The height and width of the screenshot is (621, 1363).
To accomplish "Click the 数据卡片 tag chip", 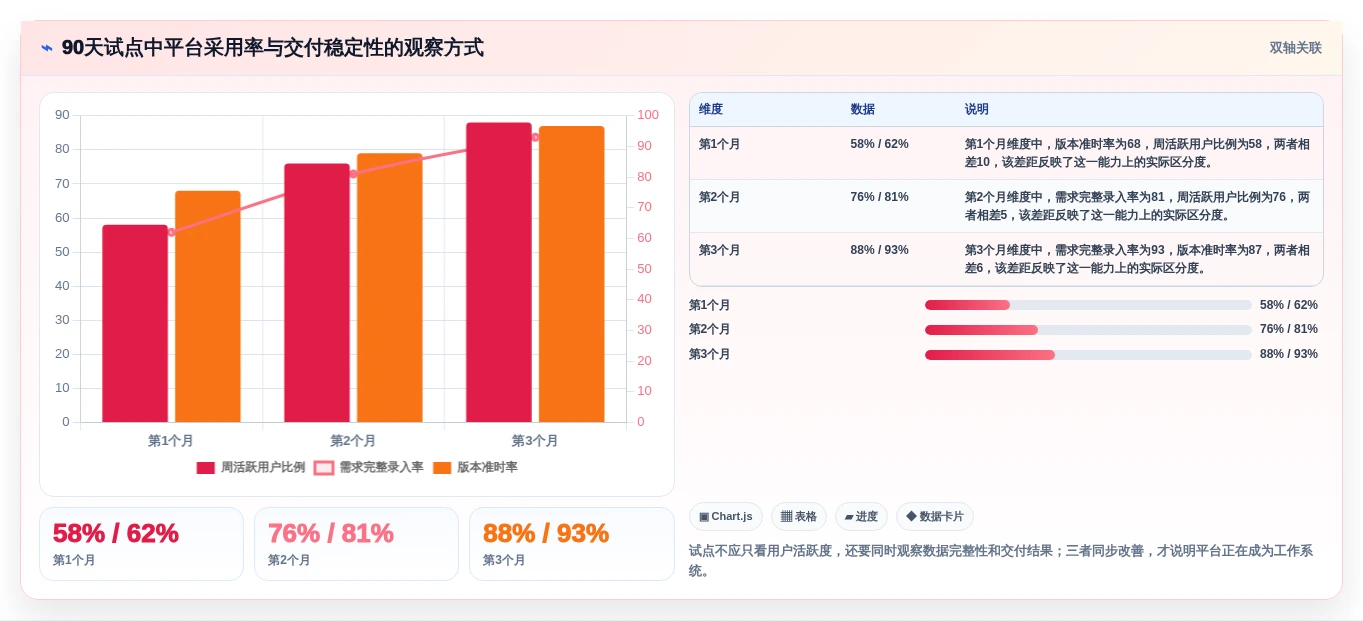I will coord(935,516).
